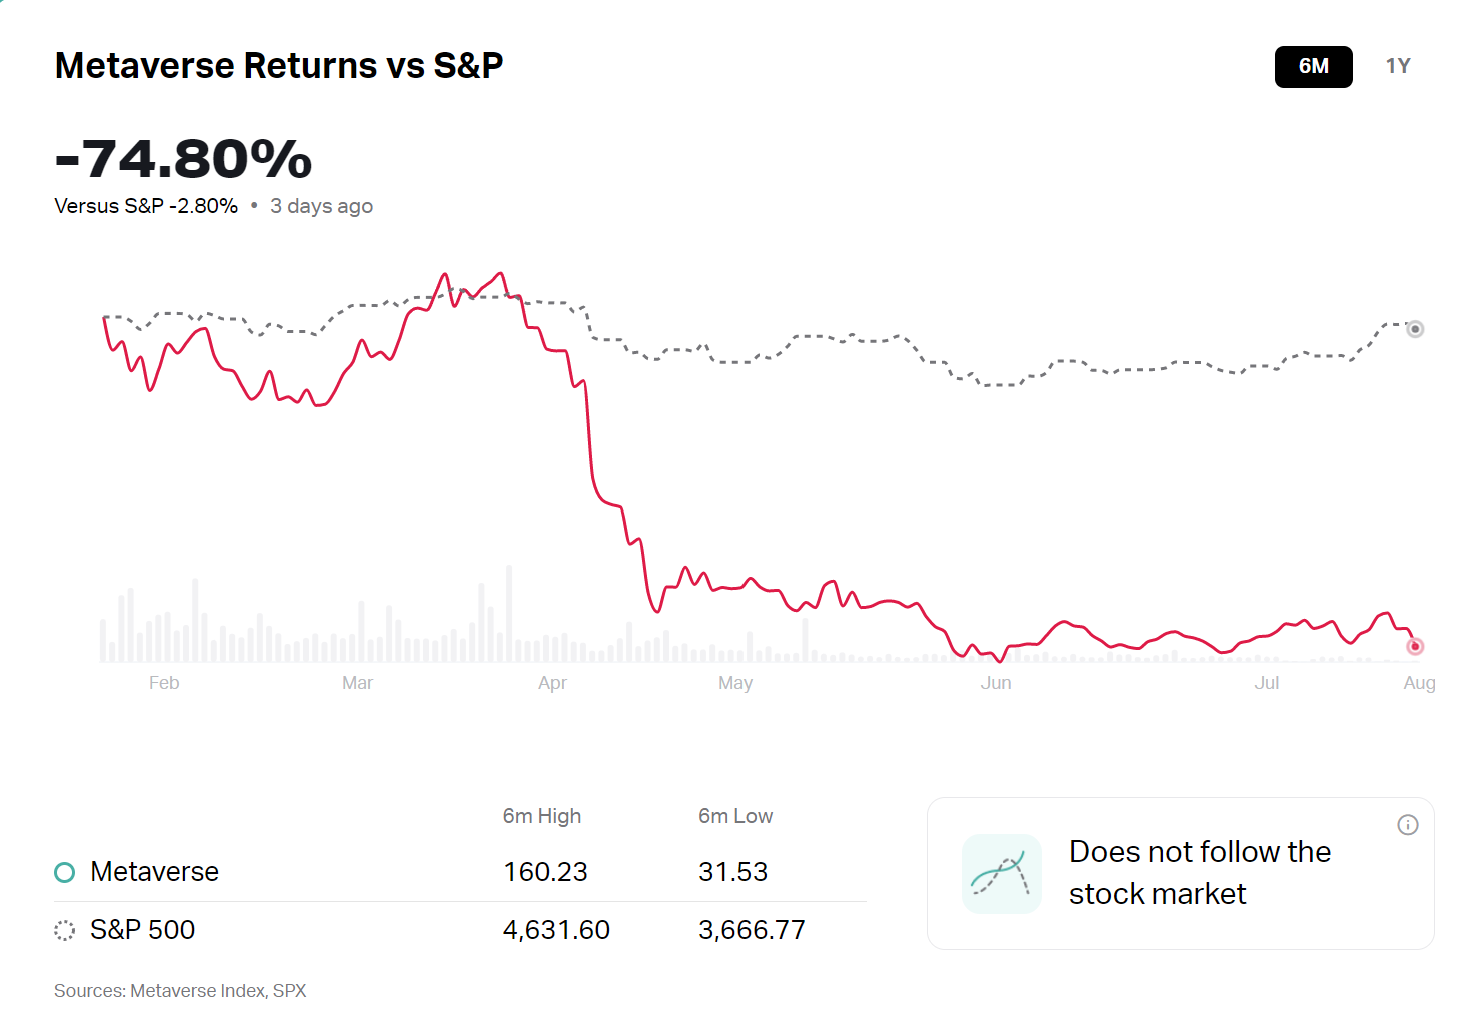Click the 6m Low column header
Viewport: 1480px width, 1018px height.
click(735, 816)
